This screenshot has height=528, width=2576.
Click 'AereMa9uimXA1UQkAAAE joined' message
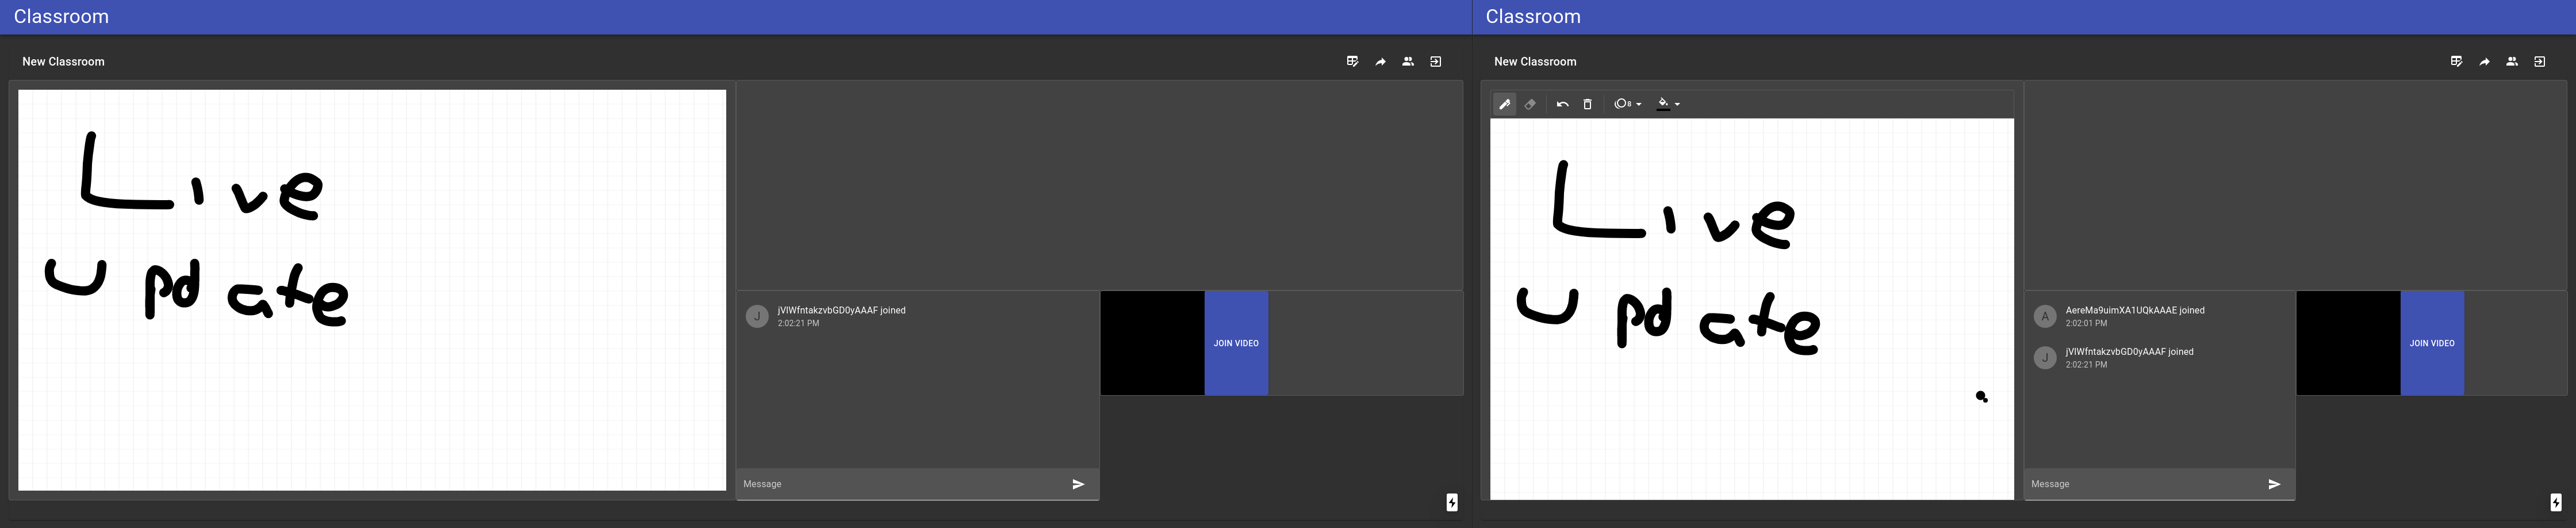(x=2135, y=310)
